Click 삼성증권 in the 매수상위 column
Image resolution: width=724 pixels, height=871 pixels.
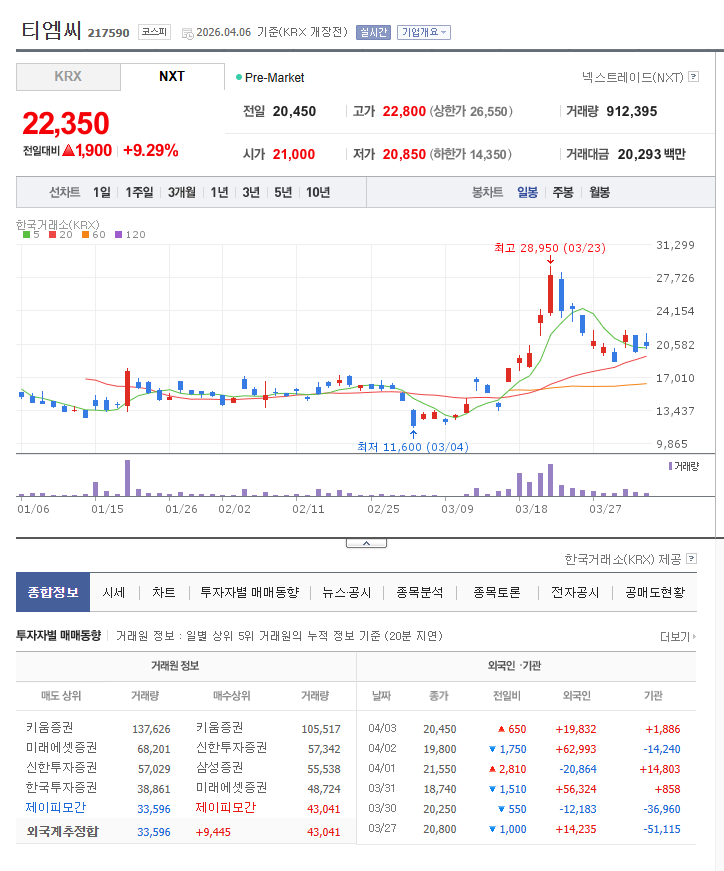coord(219,767)
